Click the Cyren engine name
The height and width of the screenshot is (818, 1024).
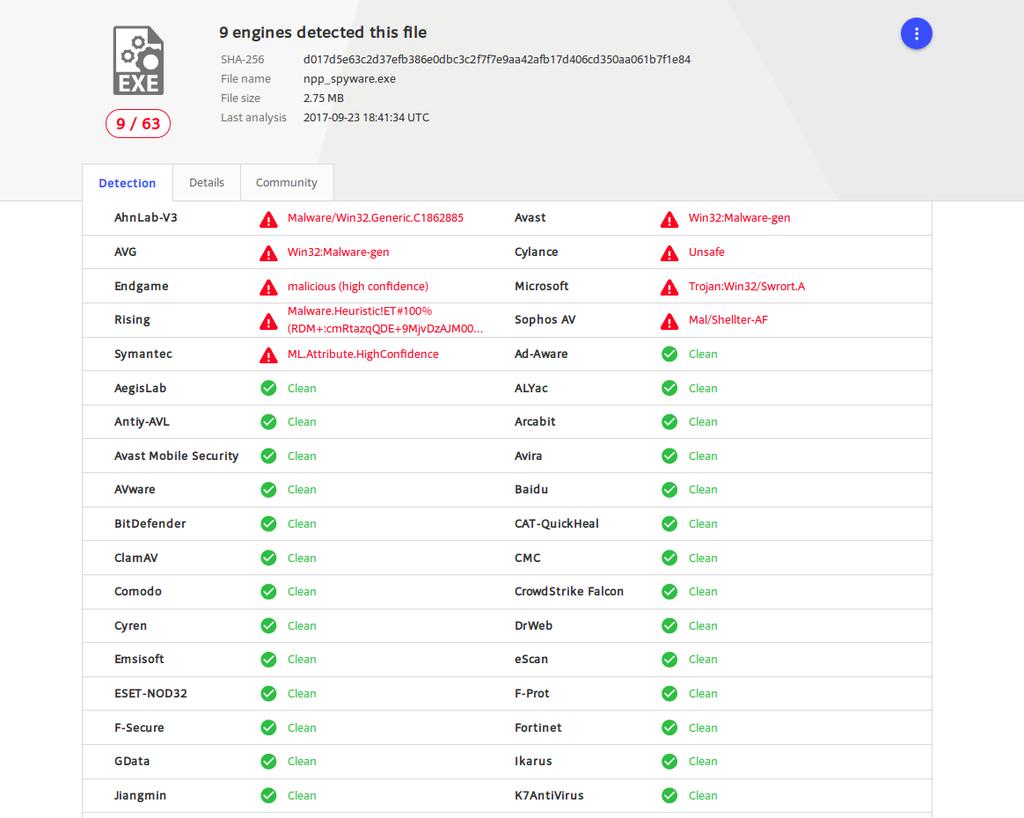click(131, 625)
